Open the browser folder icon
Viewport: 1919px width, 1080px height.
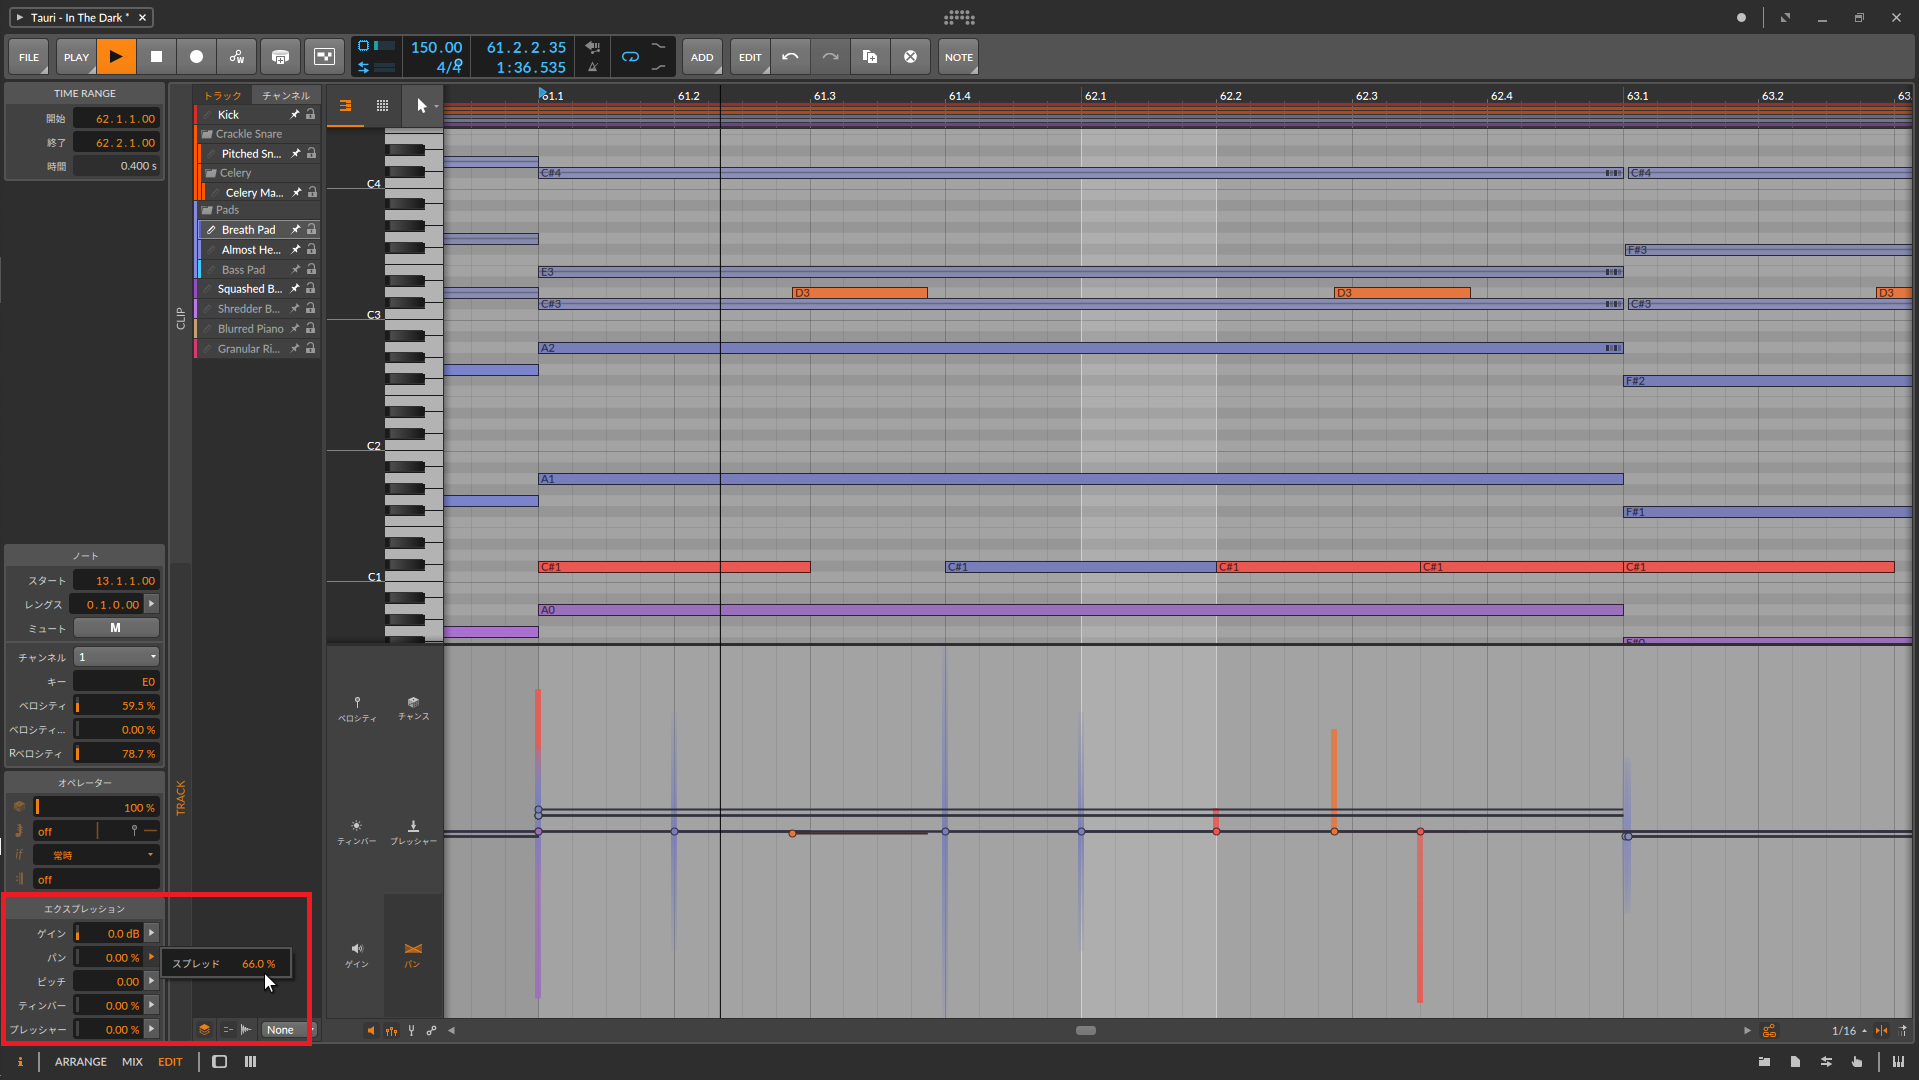(x=1764, y=1062)
